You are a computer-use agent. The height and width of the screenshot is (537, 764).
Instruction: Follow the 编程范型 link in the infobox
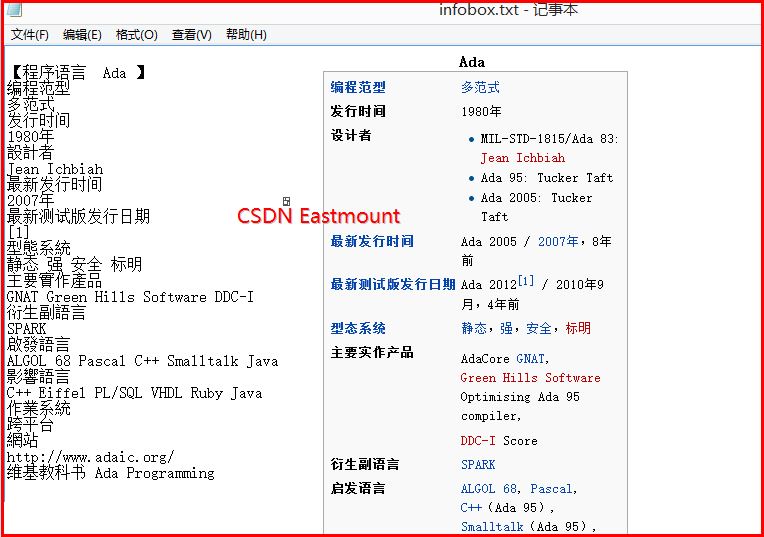tap(358, 87)
